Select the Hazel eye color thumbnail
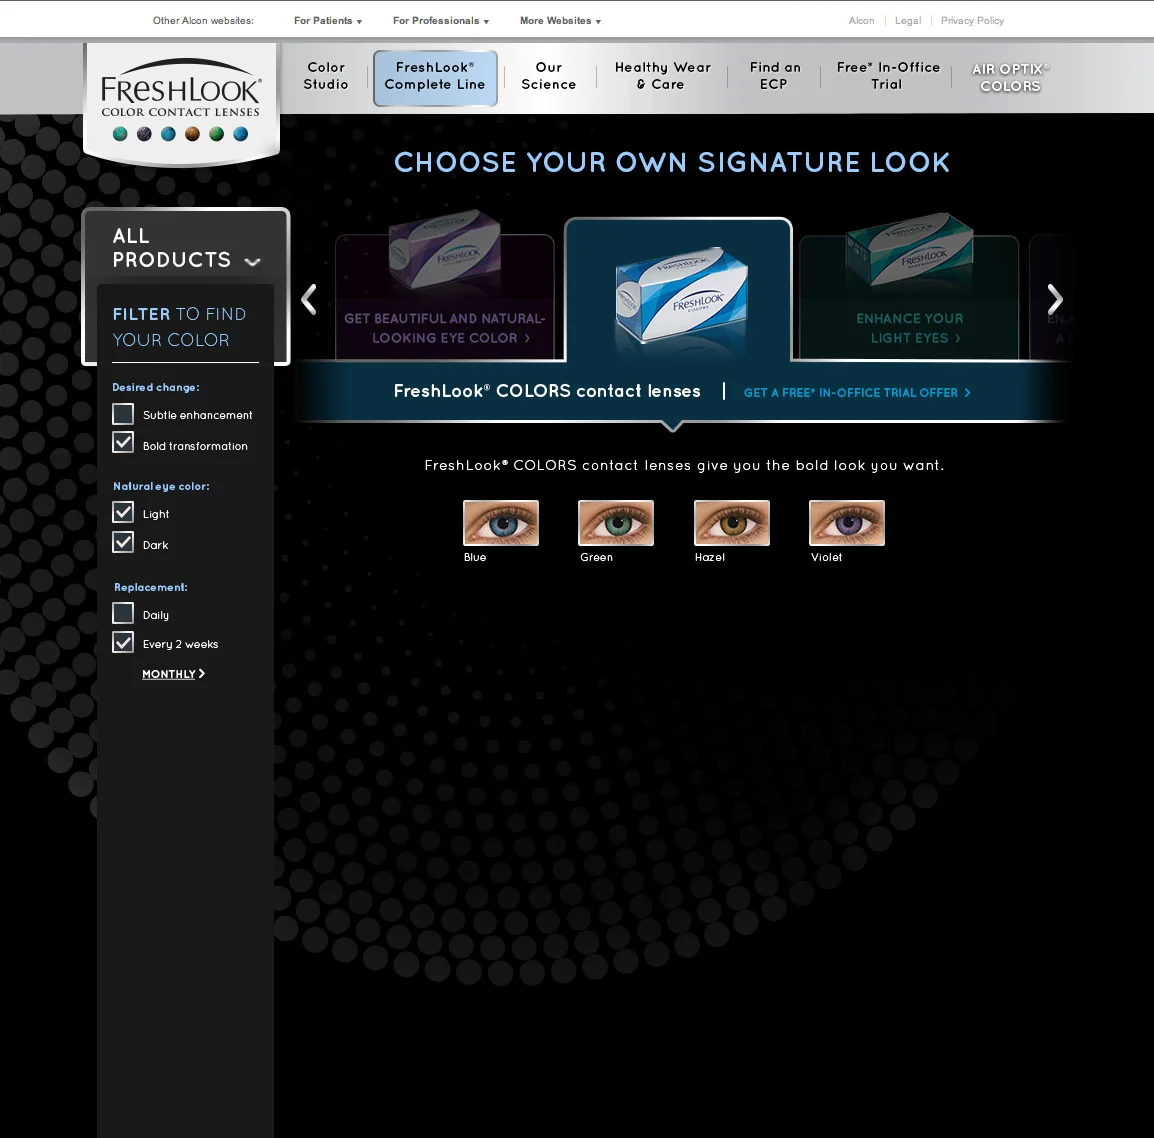This screenshot has width=1154, height=1138. tap(732, 523)
